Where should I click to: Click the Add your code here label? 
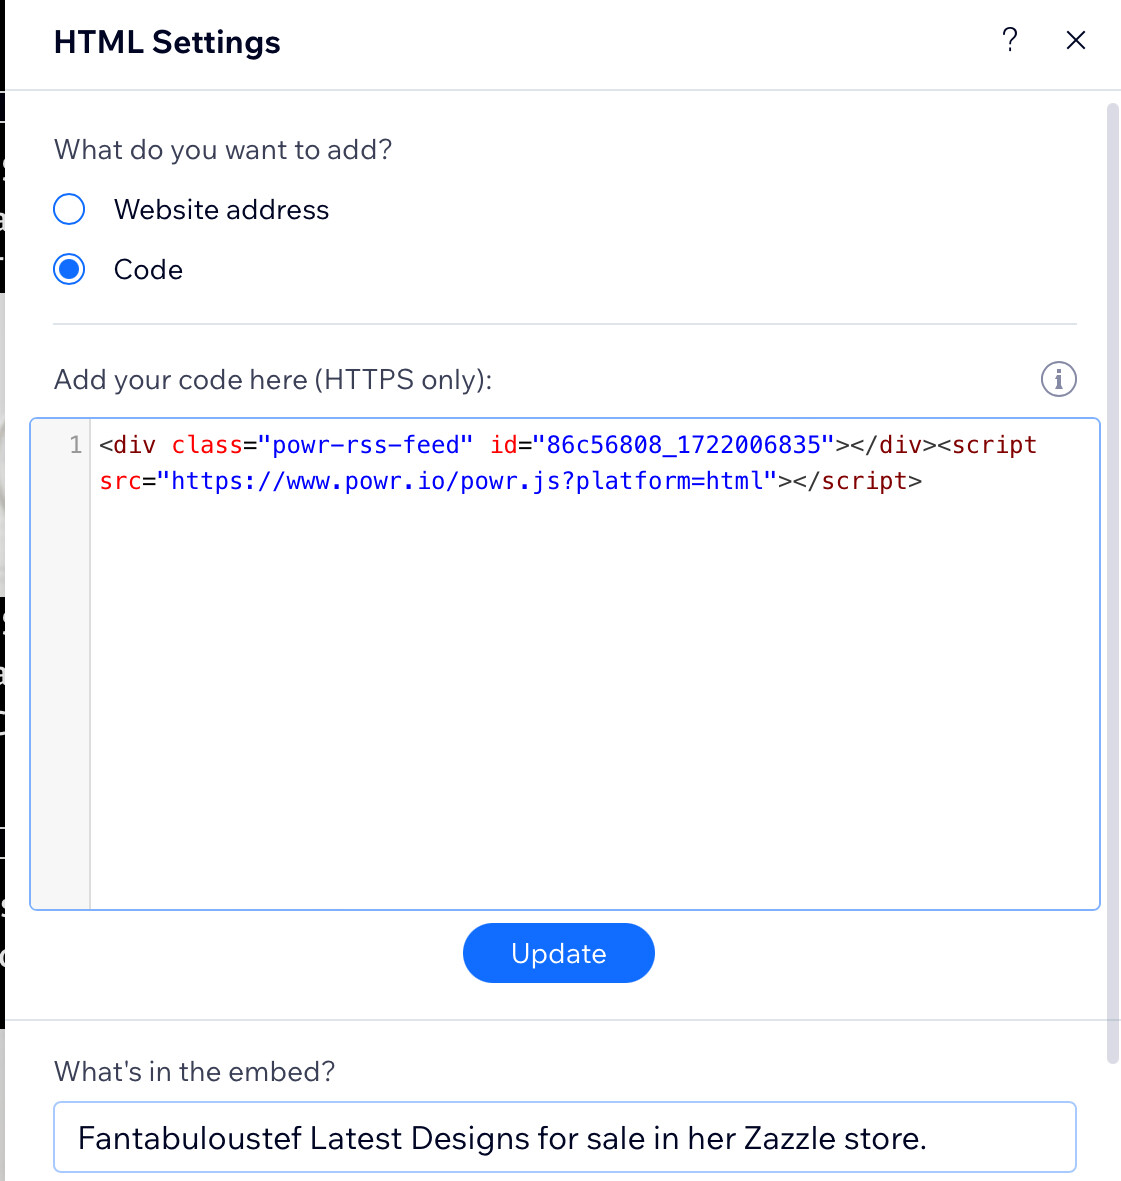click(273, 380)
